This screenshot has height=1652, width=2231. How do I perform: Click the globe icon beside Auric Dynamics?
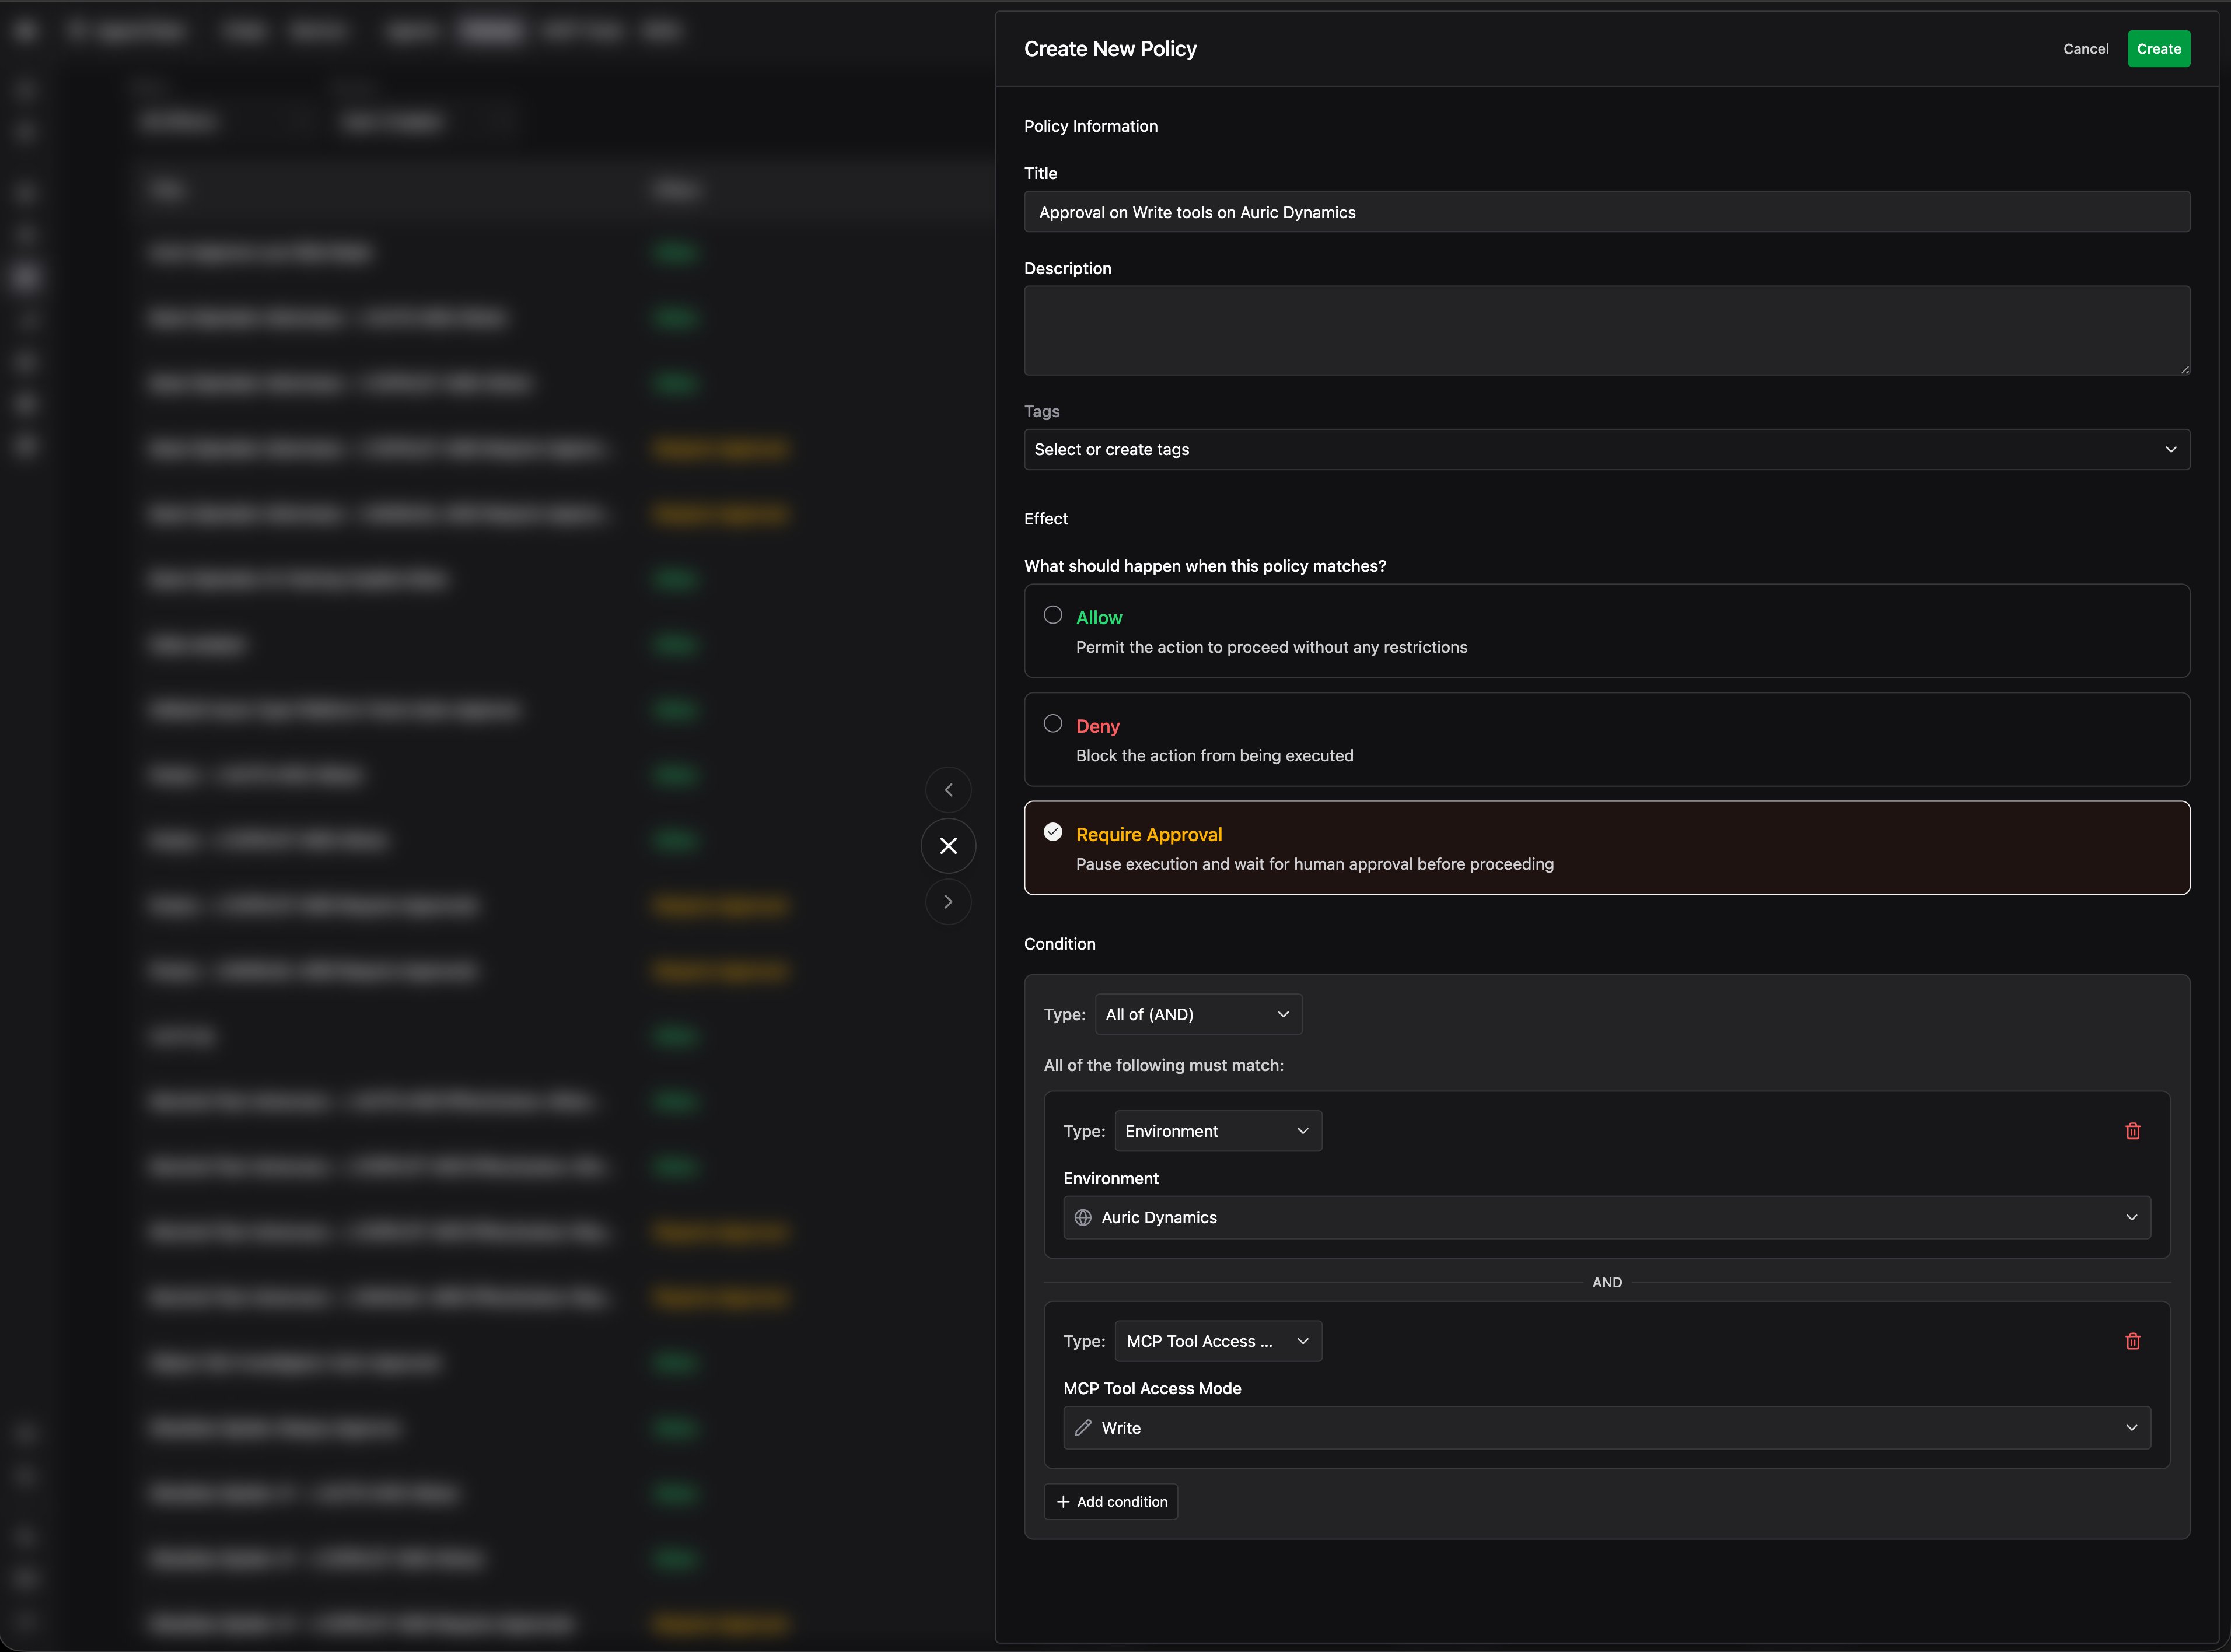pyautogui.click(x=1083, y=1218)
